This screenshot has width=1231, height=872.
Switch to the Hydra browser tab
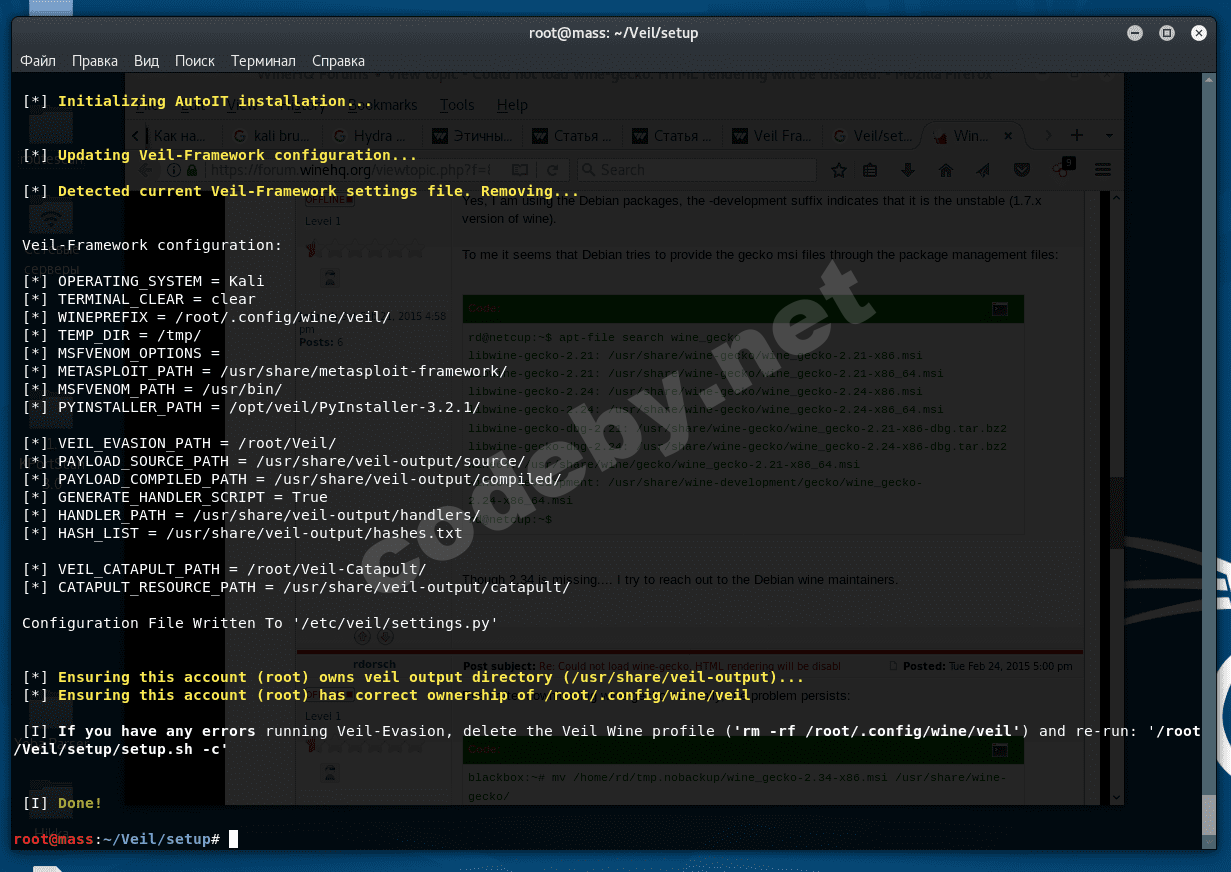click(x=370, y=135)
